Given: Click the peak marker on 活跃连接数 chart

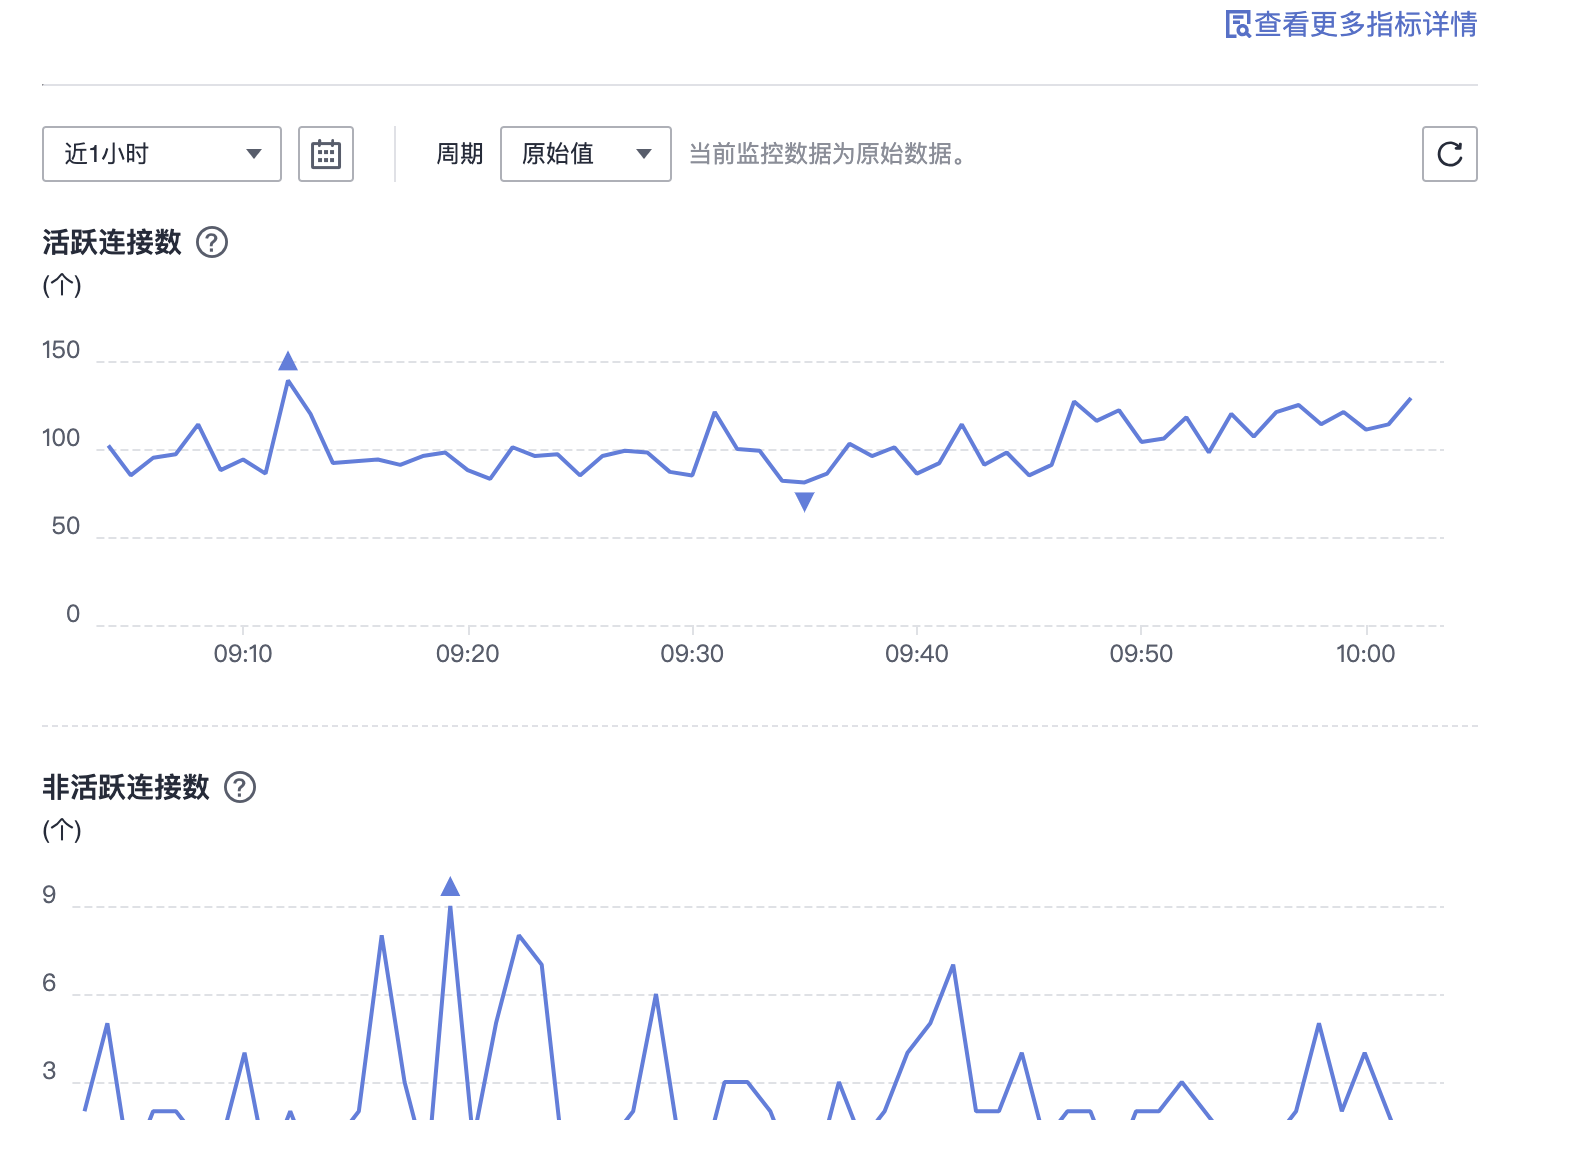Looking at the screenshot, I should pos(288,361).
